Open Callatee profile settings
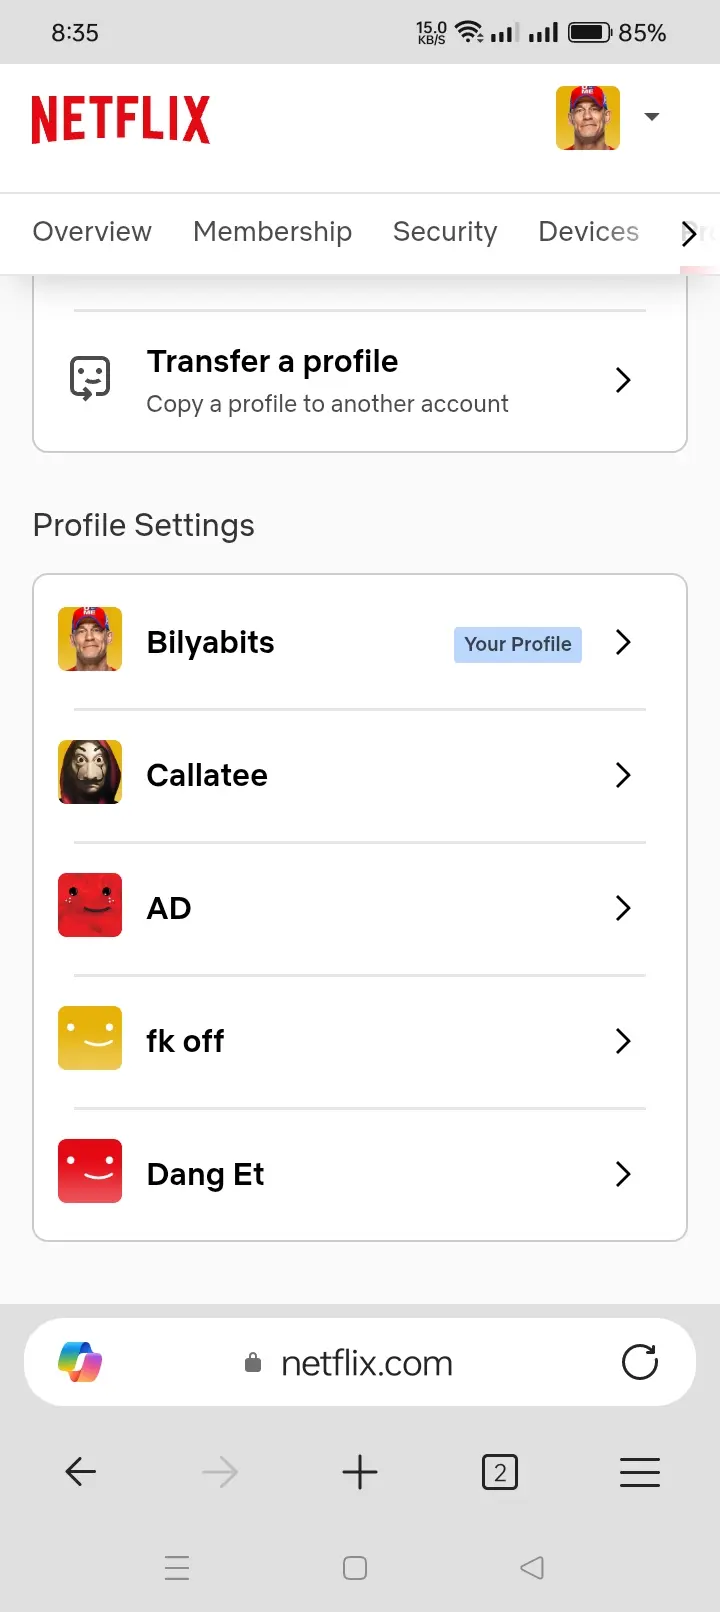Viewport: 720px width, 1612px height. 360,775
